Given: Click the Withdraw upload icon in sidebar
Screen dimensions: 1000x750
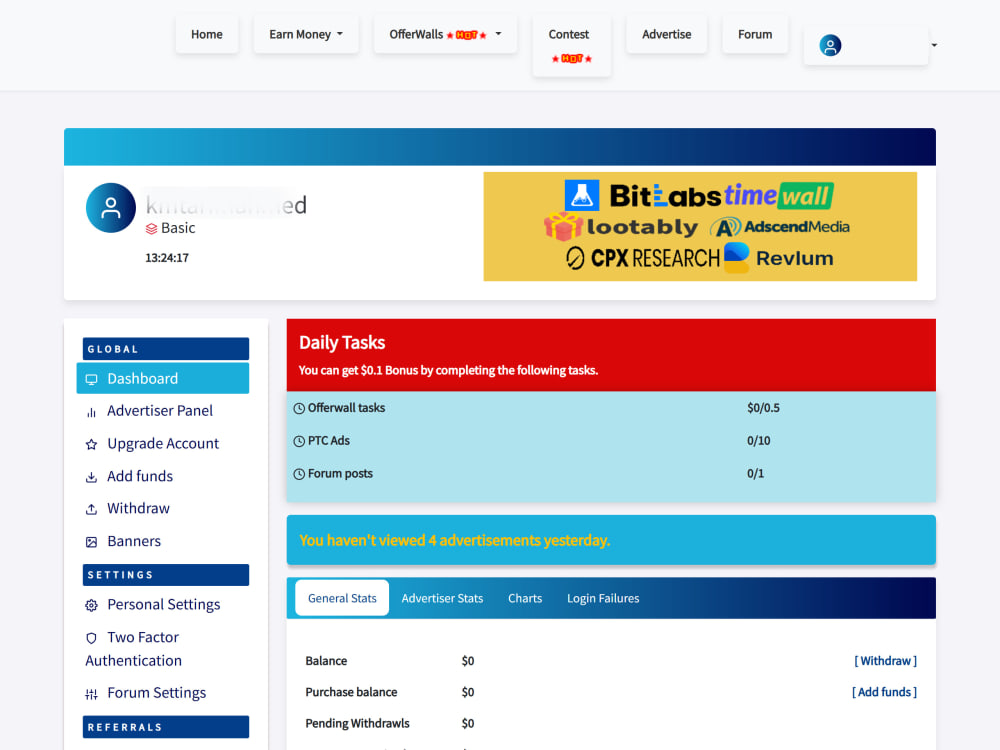Looking at the screenshot, I should [x=91, y=510].
